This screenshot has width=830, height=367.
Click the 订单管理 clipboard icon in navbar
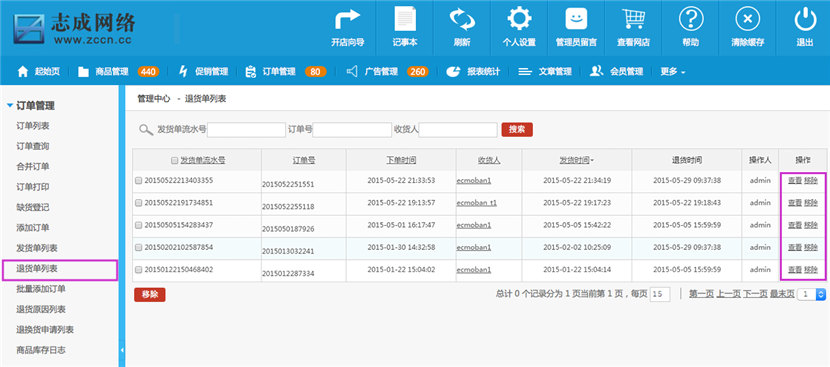250,71
